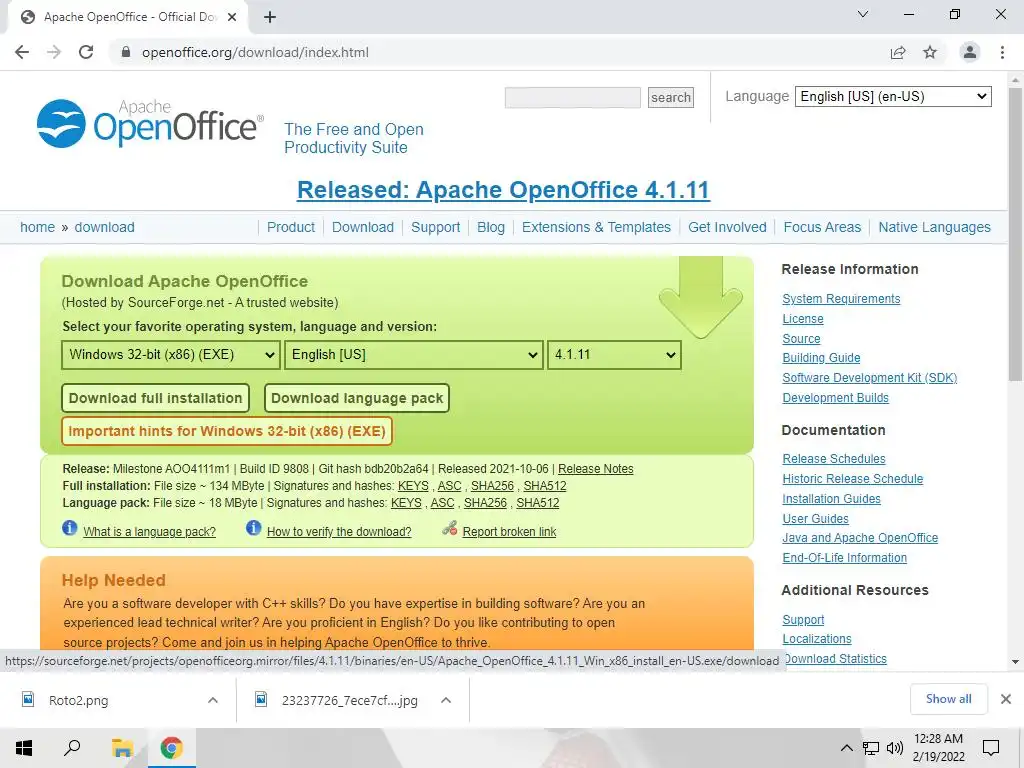This screenshot has height=768, width=1024.
Task: Expand options for Roto2.png download
Action: pos(213,700)
